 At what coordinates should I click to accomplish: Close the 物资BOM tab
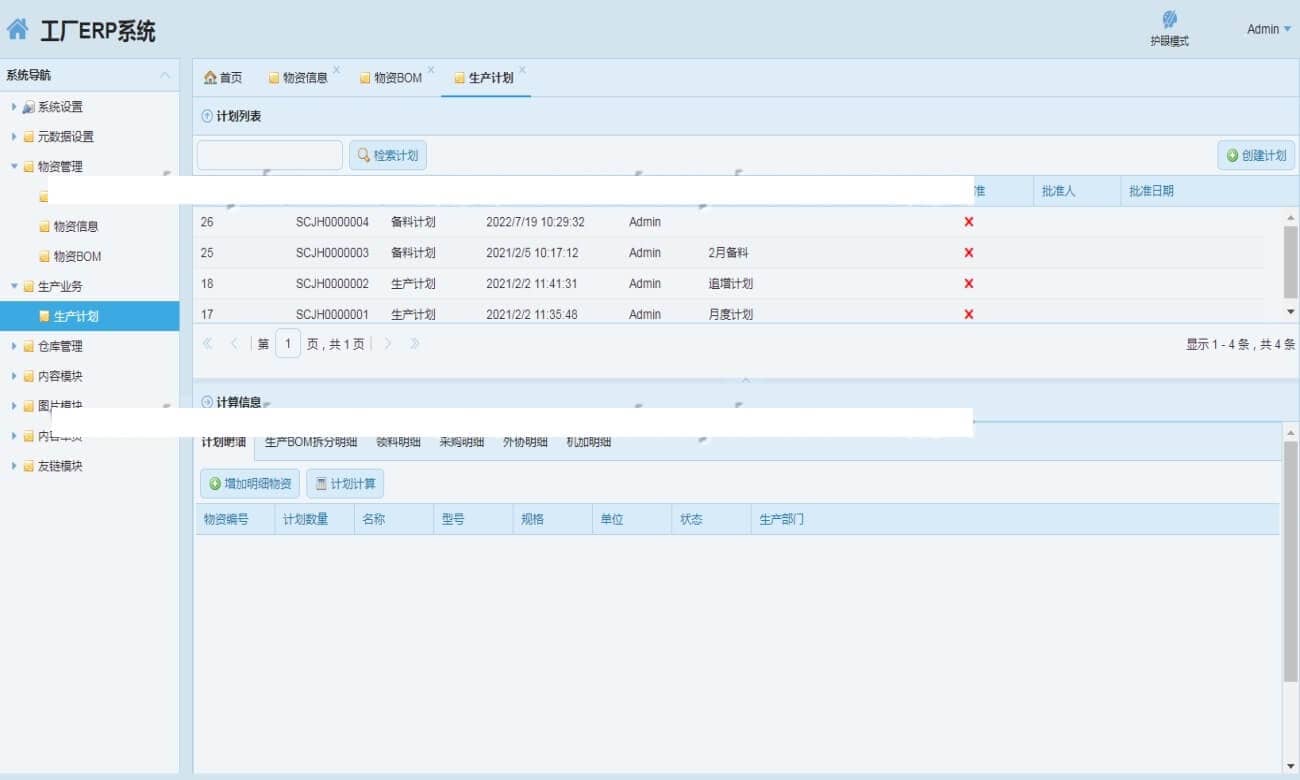pos(431,70)
